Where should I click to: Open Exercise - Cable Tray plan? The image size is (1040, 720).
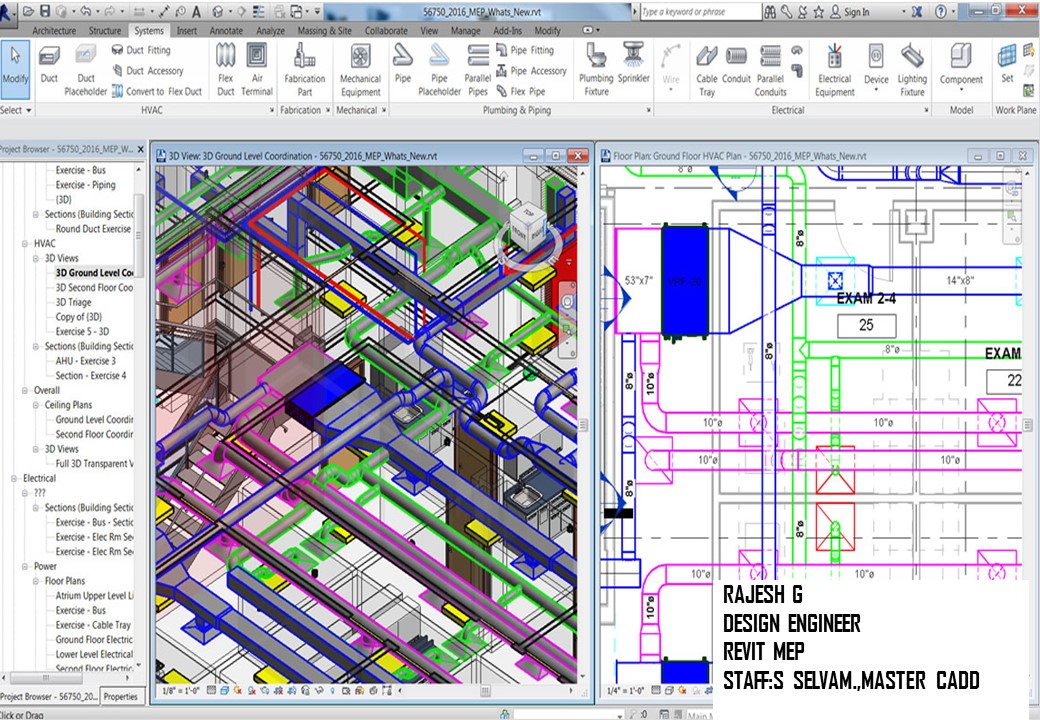93,625
